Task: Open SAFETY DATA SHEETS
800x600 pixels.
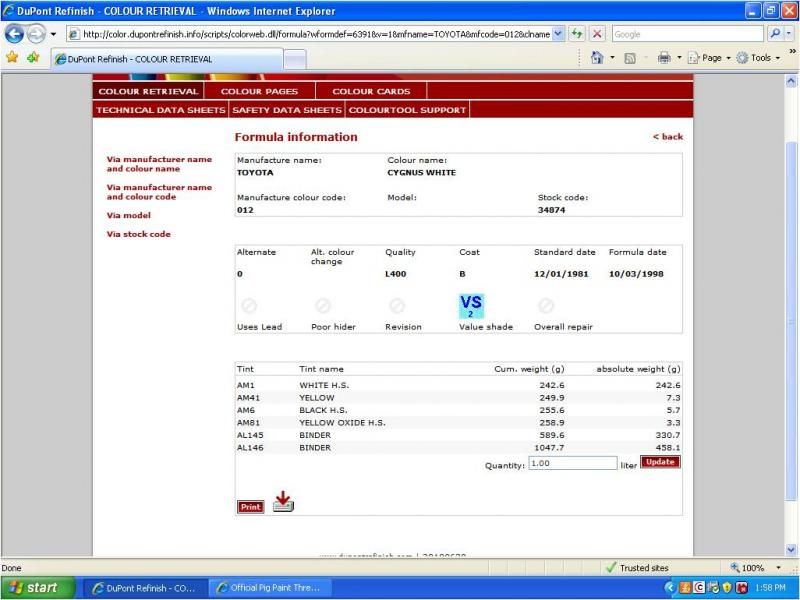Action: [287, 110]
